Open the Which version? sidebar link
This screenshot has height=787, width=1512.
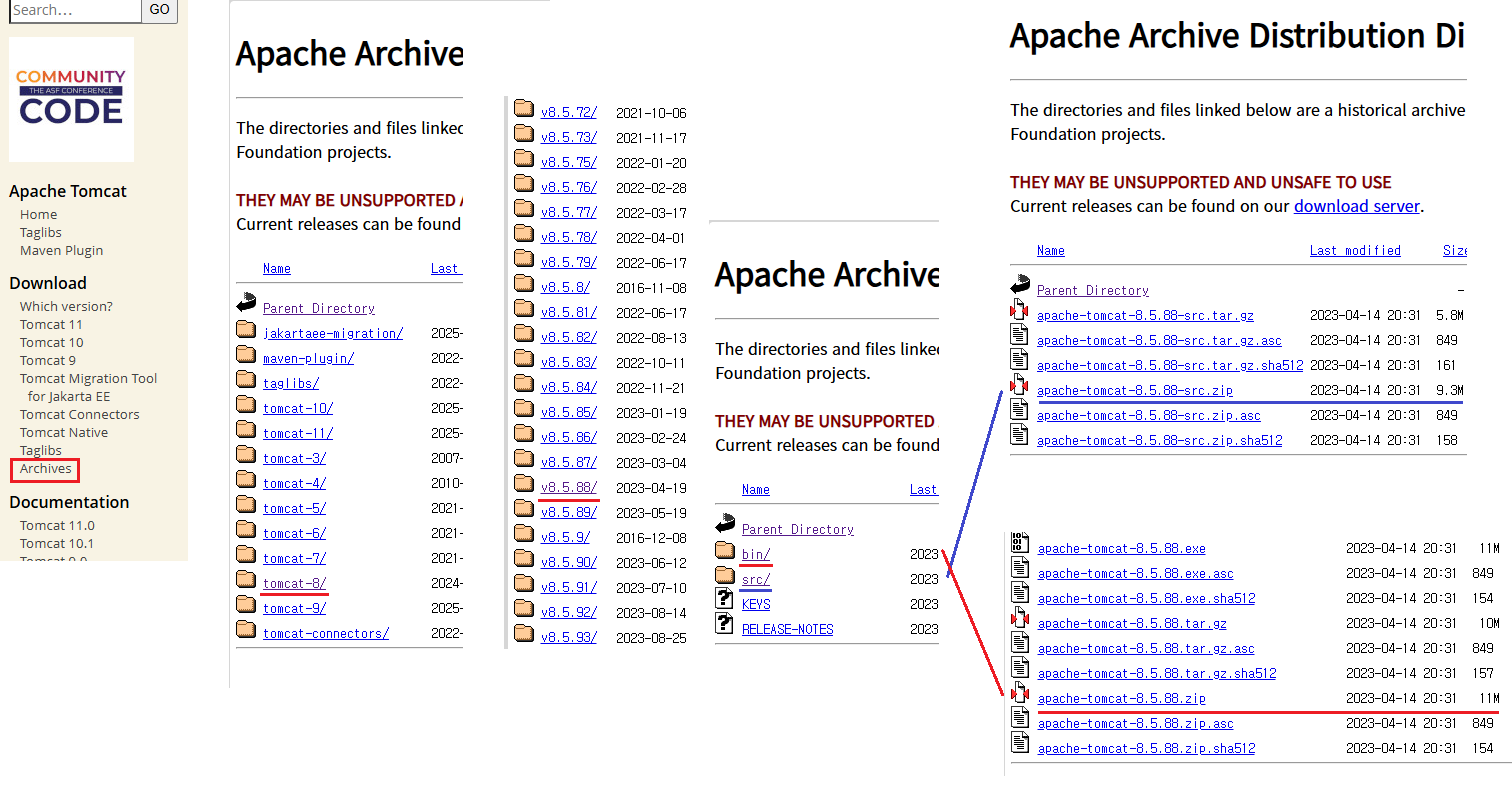pyautogui.click(x=66, y=307)
